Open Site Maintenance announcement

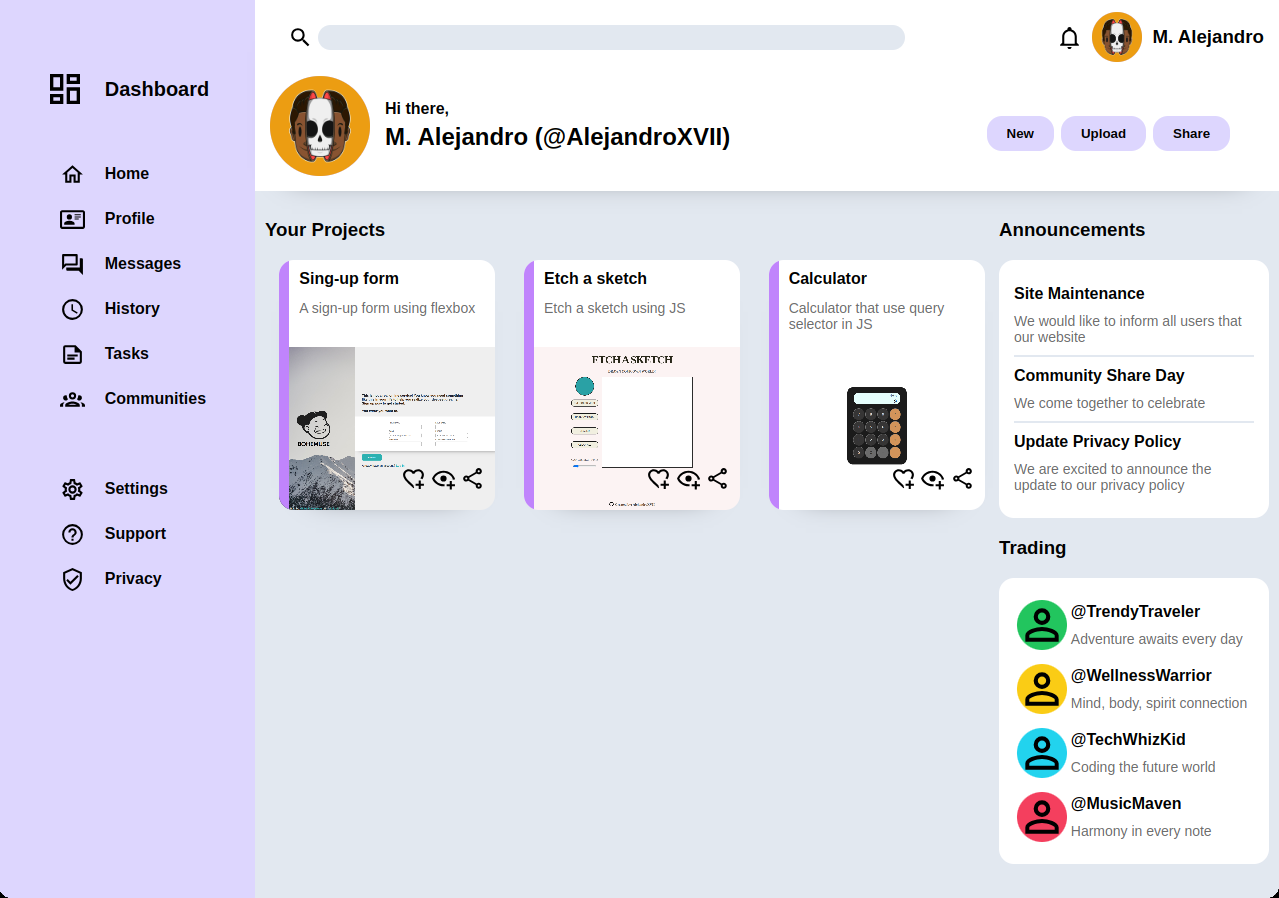tap(1078, 294)
